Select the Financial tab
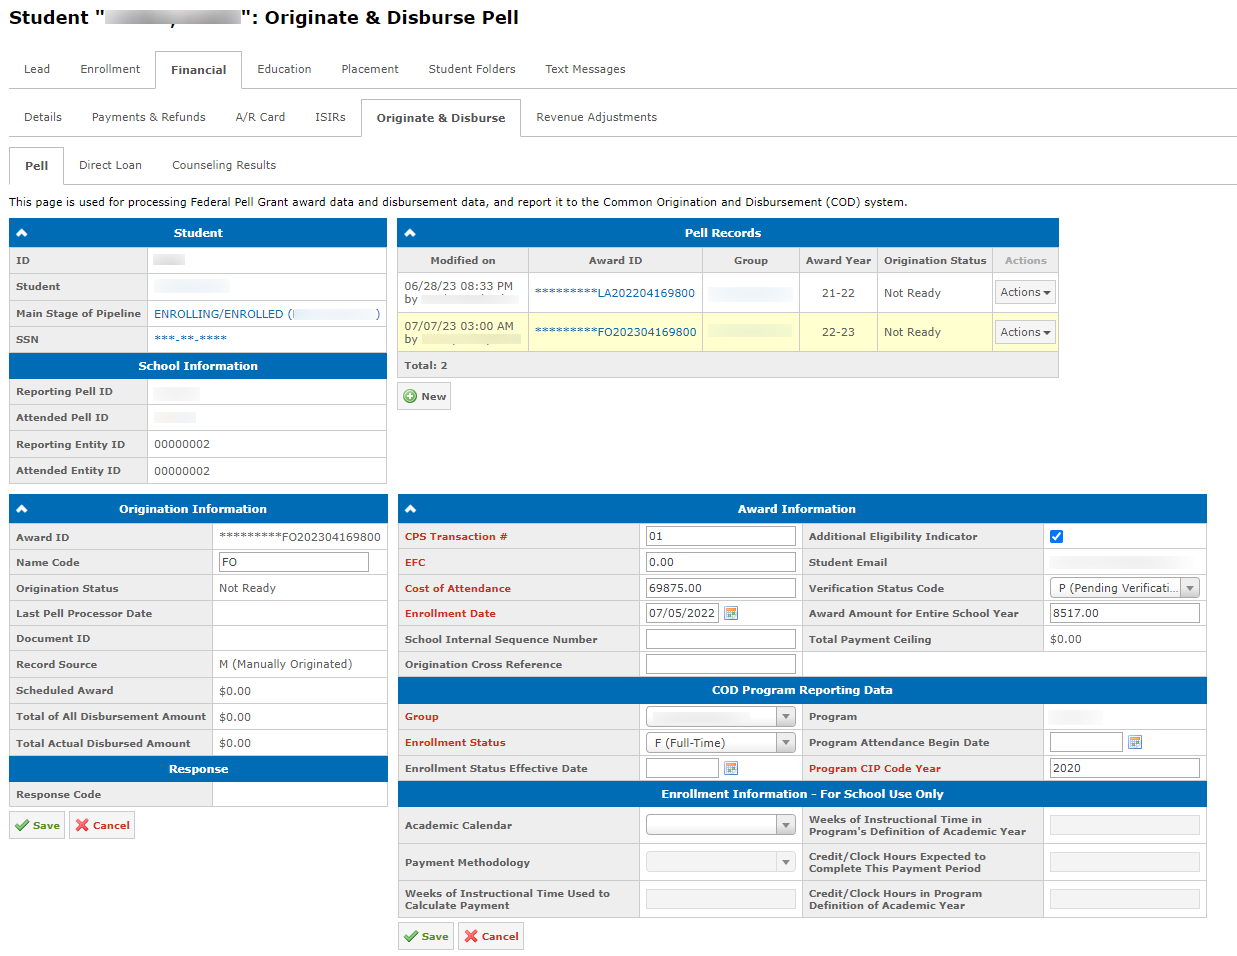The width and height of the screenshot is (1237, 956). pyautogui.click(x=198, y=70)
